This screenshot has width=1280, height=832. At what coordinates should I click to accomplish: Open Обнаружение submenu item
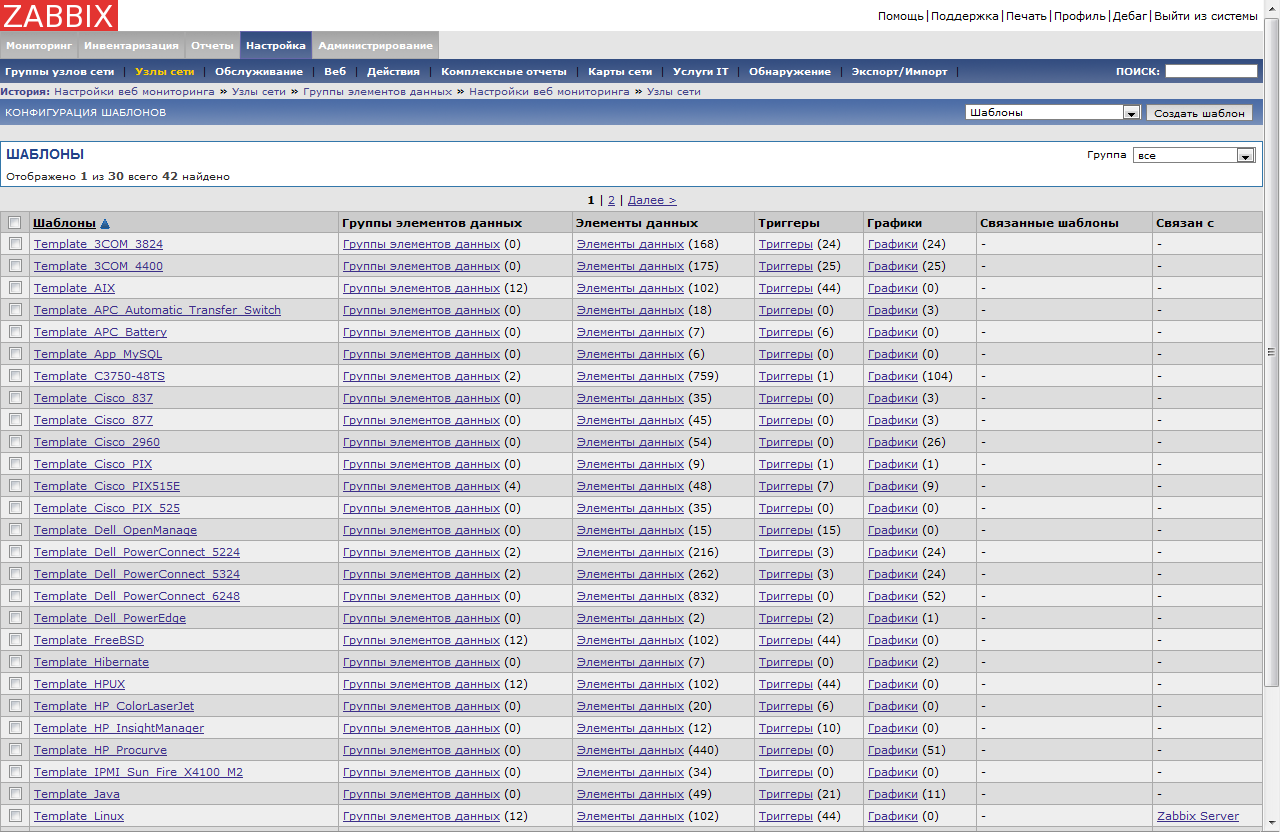pos(790,72)
